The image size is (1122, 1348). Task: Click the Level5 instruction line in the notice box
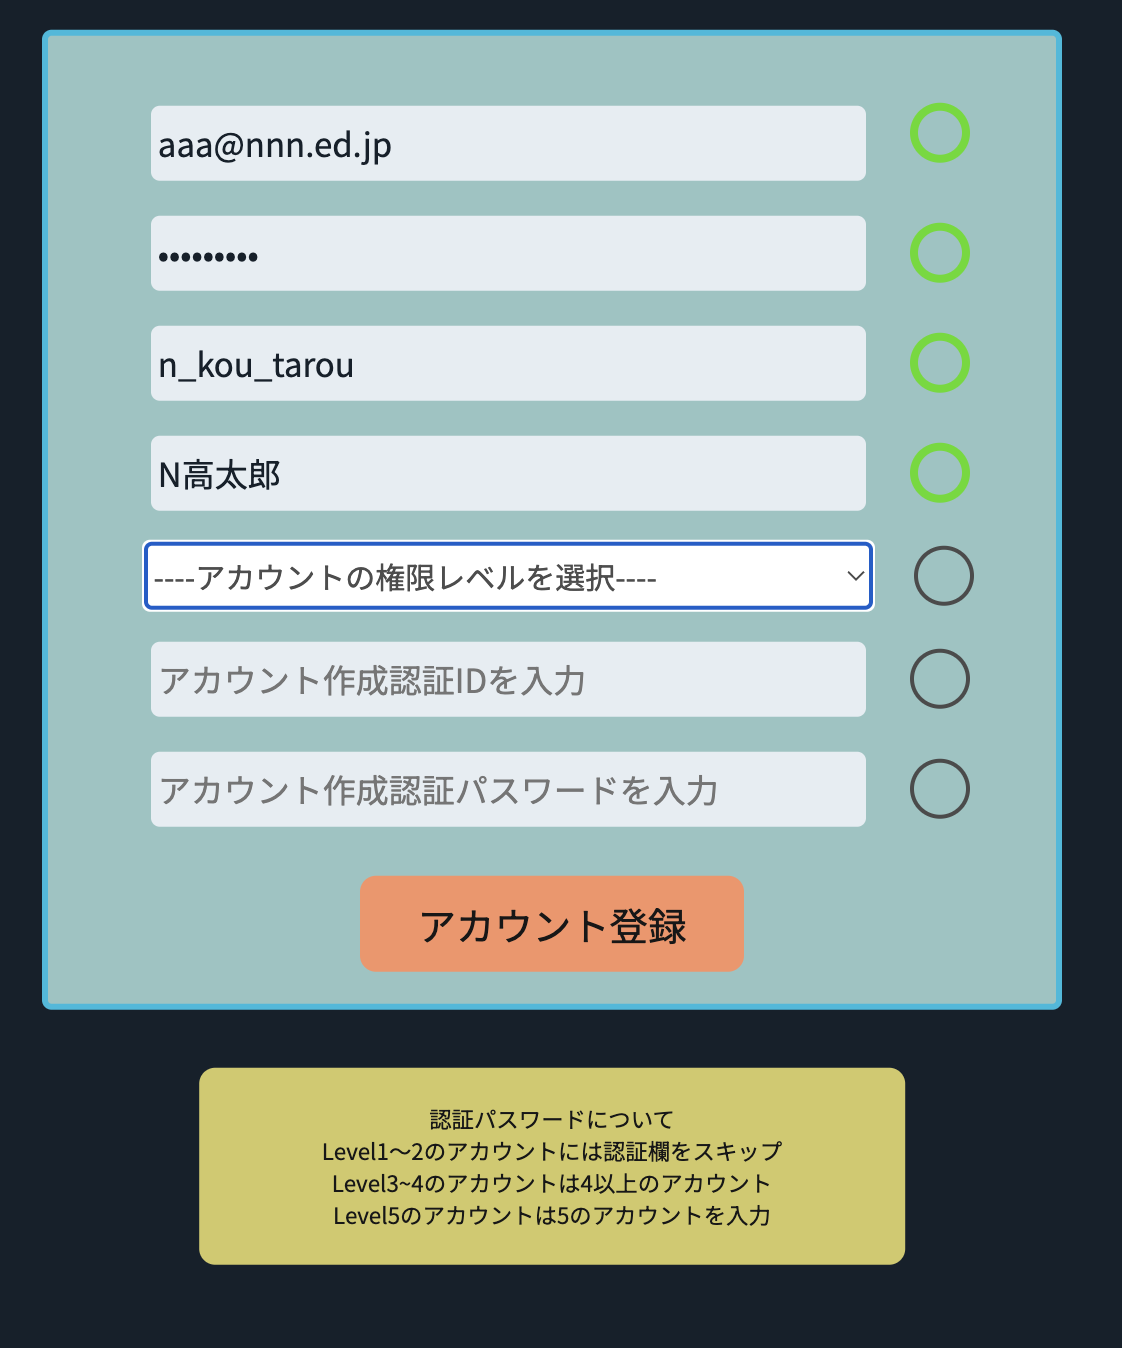[x=552, y=1216]
